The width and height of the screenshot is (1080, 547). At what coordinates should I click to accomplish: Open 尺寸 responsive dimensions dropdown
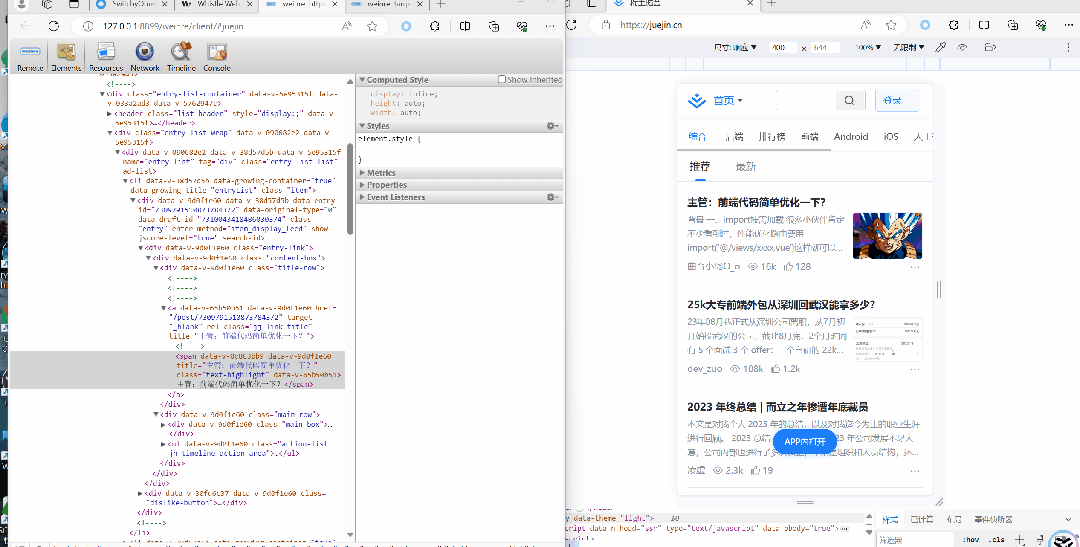pos(734,48)
